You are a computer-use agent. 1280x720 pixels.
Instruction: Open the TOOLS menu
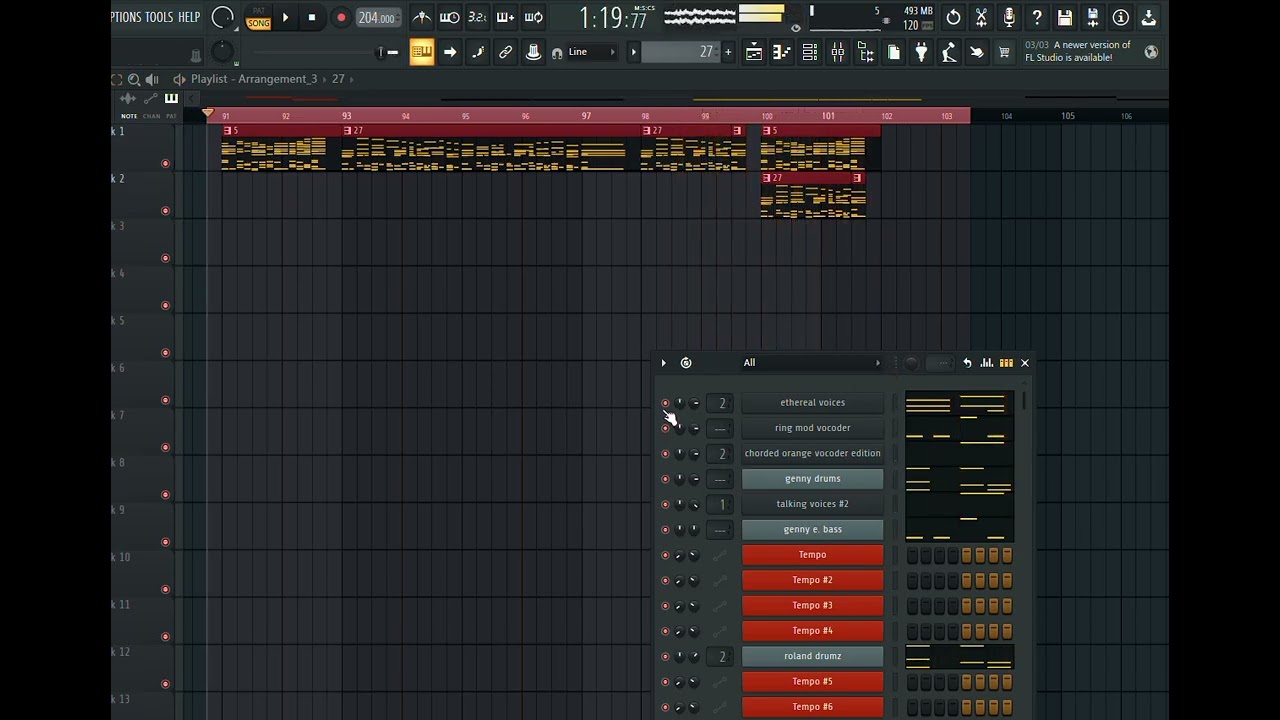coord(159,17)
